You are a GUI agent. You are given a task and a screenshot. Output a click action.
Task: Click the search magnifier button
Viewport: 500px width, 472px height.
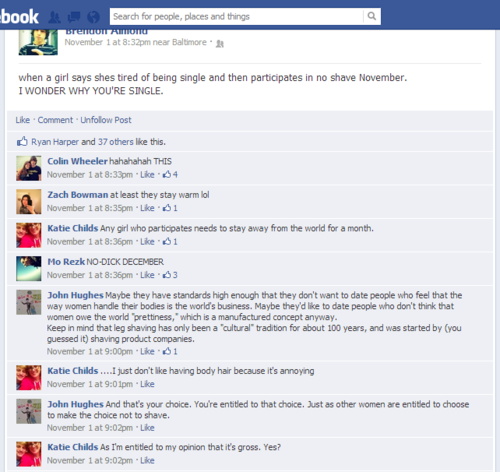[372, 16]
